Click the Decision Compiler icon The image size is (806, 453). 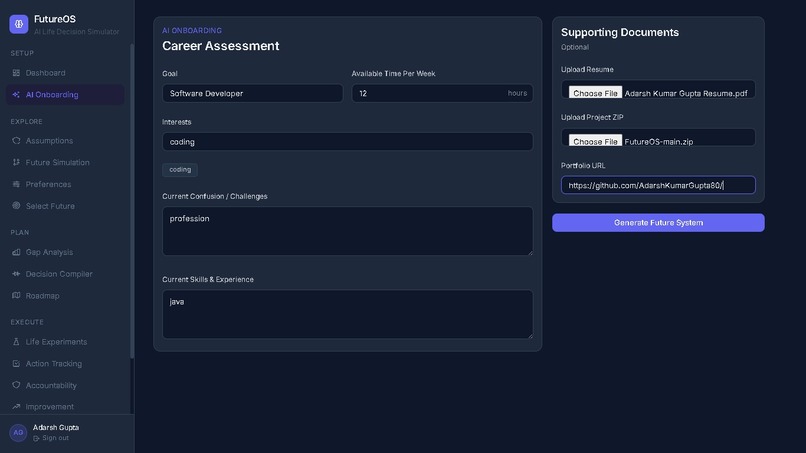pyautogui.click(x=16, y=274)
